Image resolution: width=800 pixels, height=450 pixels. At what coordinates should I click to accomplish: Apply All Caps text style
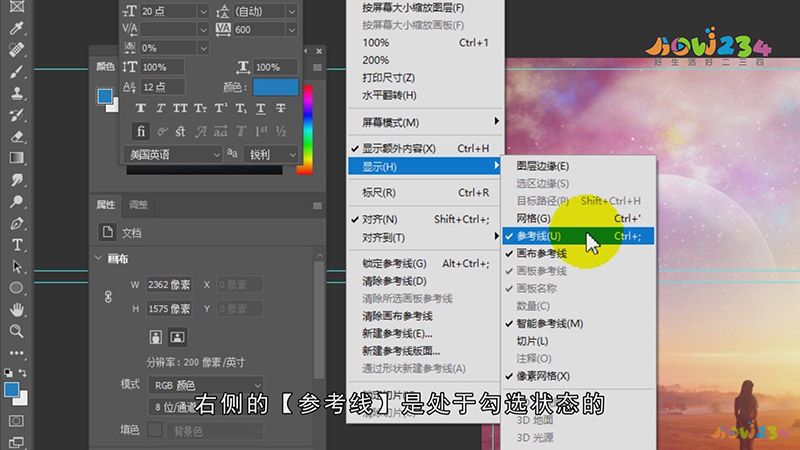[180, 108]
